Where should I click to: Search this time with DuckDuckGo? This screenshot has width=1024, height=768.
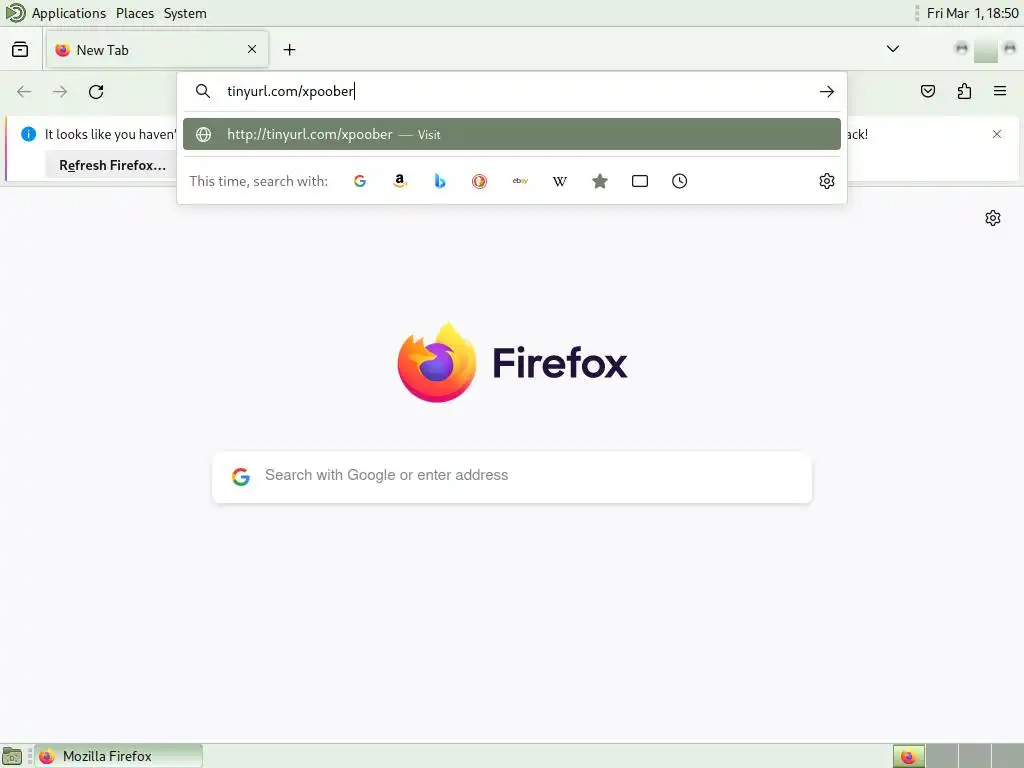(479, 181)
